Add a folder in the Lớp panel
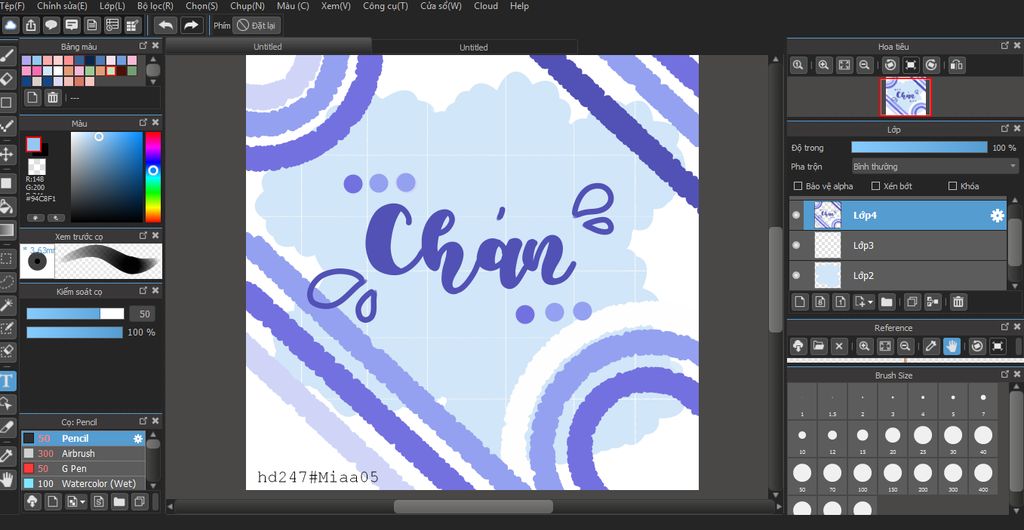 point(886,302)
